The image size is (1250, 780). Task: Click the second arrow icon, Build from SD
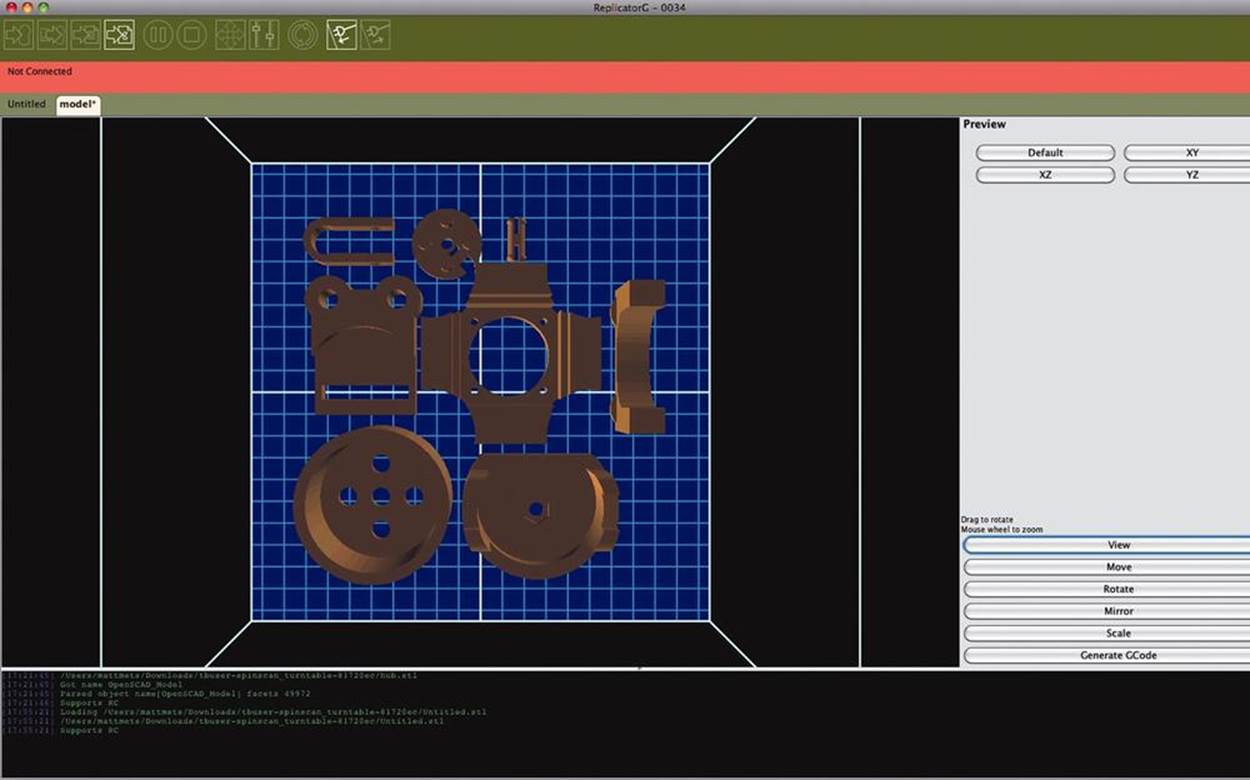pos(52,36)
